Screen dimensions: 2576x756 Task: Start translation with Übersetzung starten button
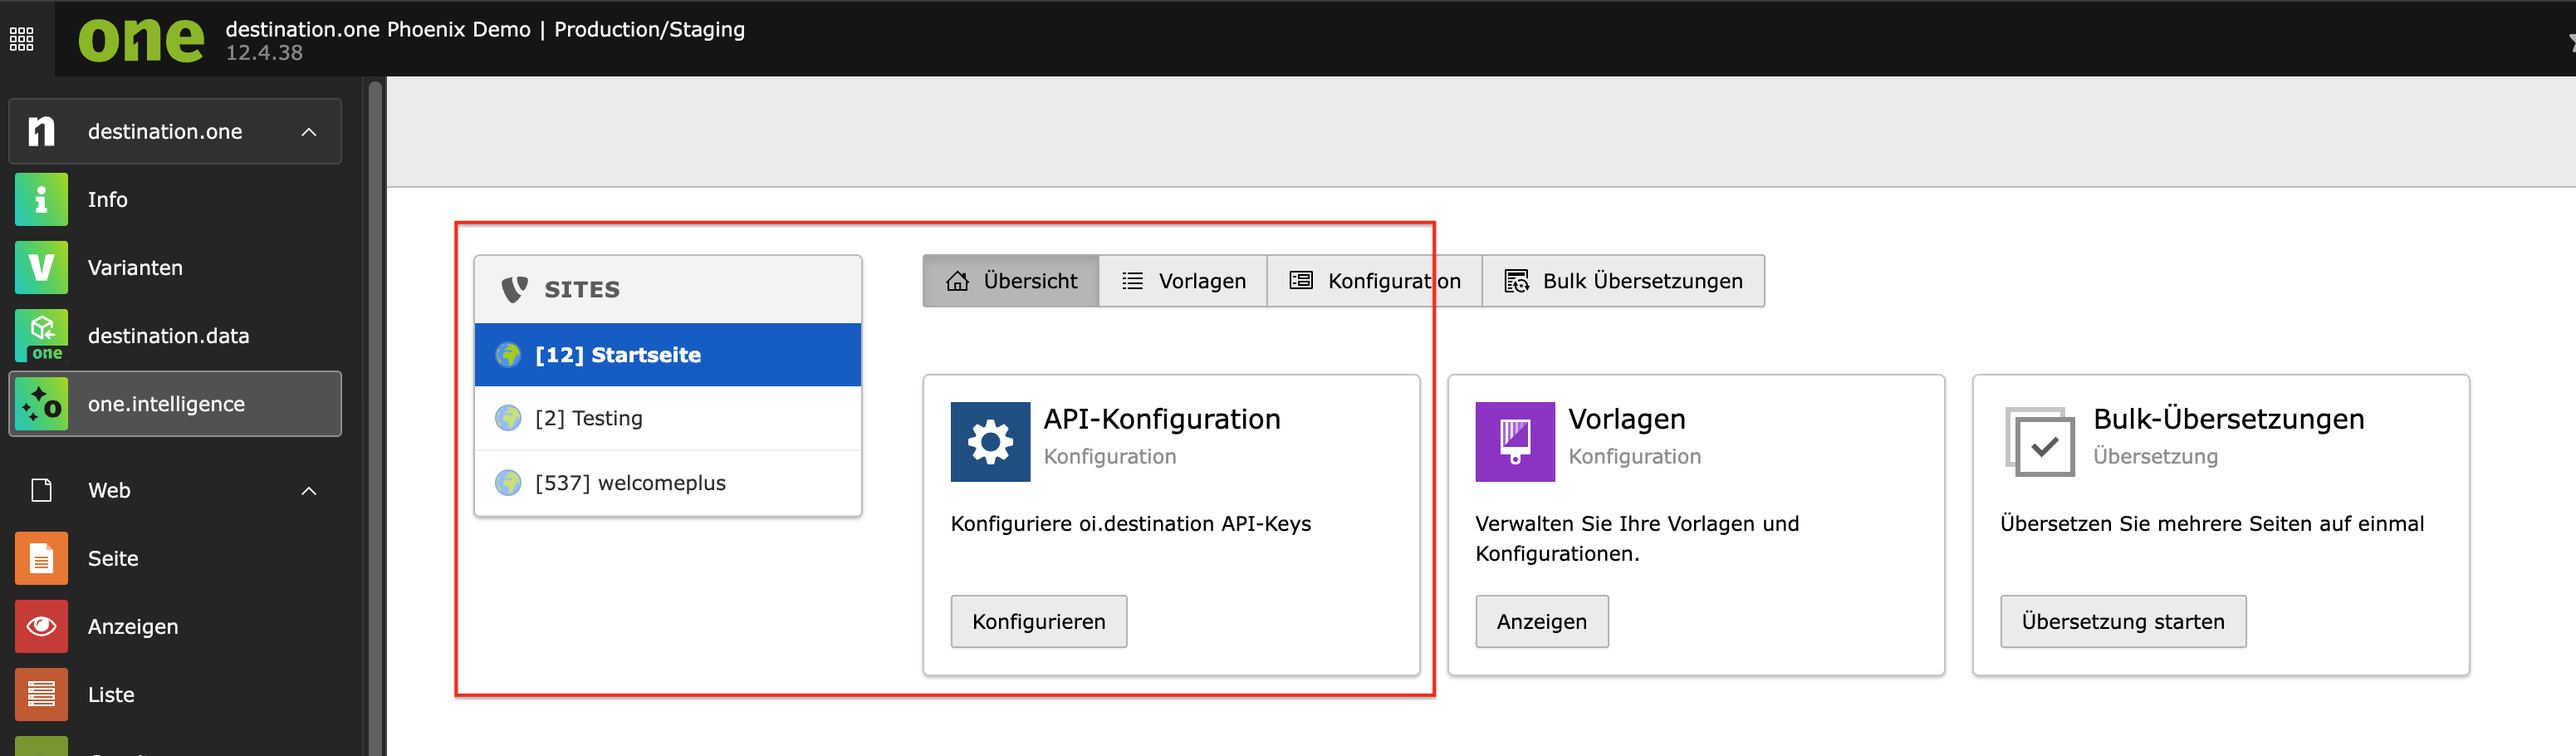tap(2122, 622)
